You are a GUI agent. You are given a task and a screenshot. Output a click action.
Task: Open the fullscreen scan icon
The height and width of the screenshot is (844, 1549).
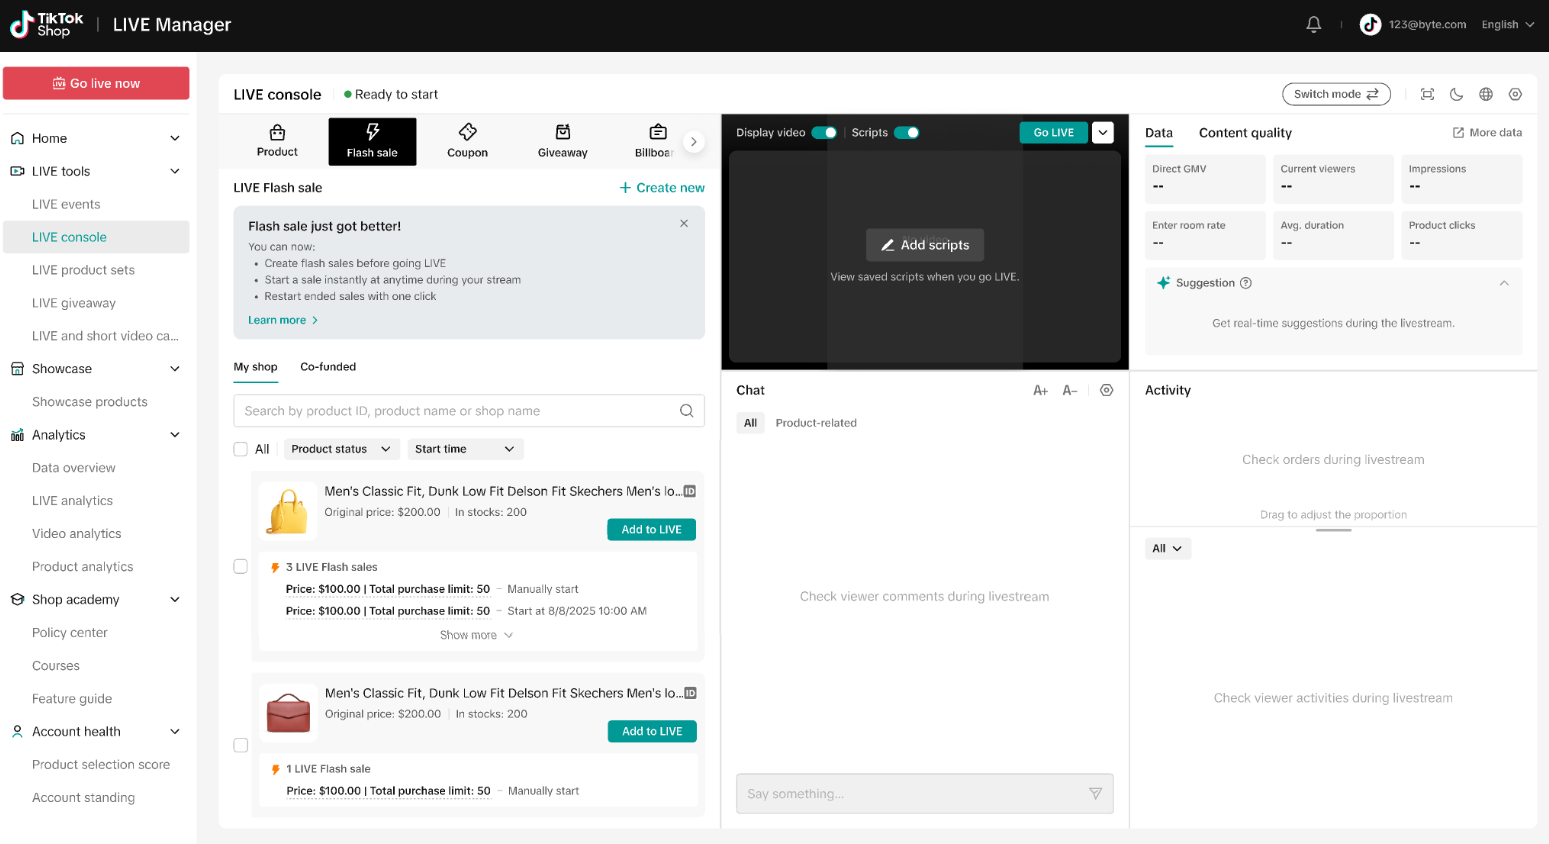[1427, 94]
